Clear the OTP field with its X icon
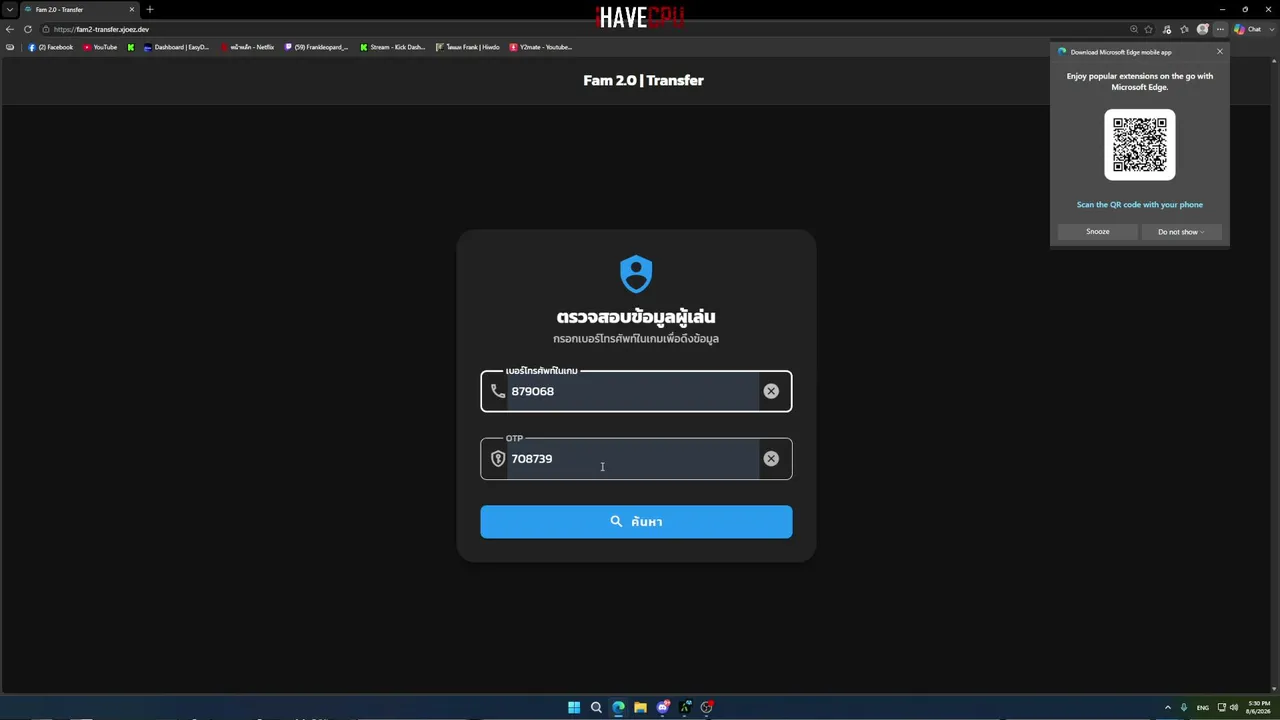1280x720 pixels. (771, 458)
